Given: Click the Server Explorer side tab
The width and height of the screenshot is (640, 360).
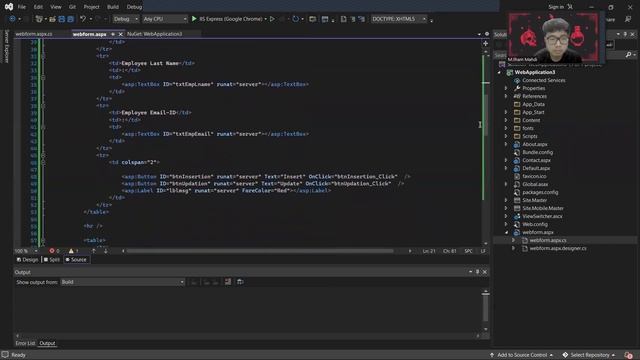Looking at the screenshot, I should [x=6, y=46].
